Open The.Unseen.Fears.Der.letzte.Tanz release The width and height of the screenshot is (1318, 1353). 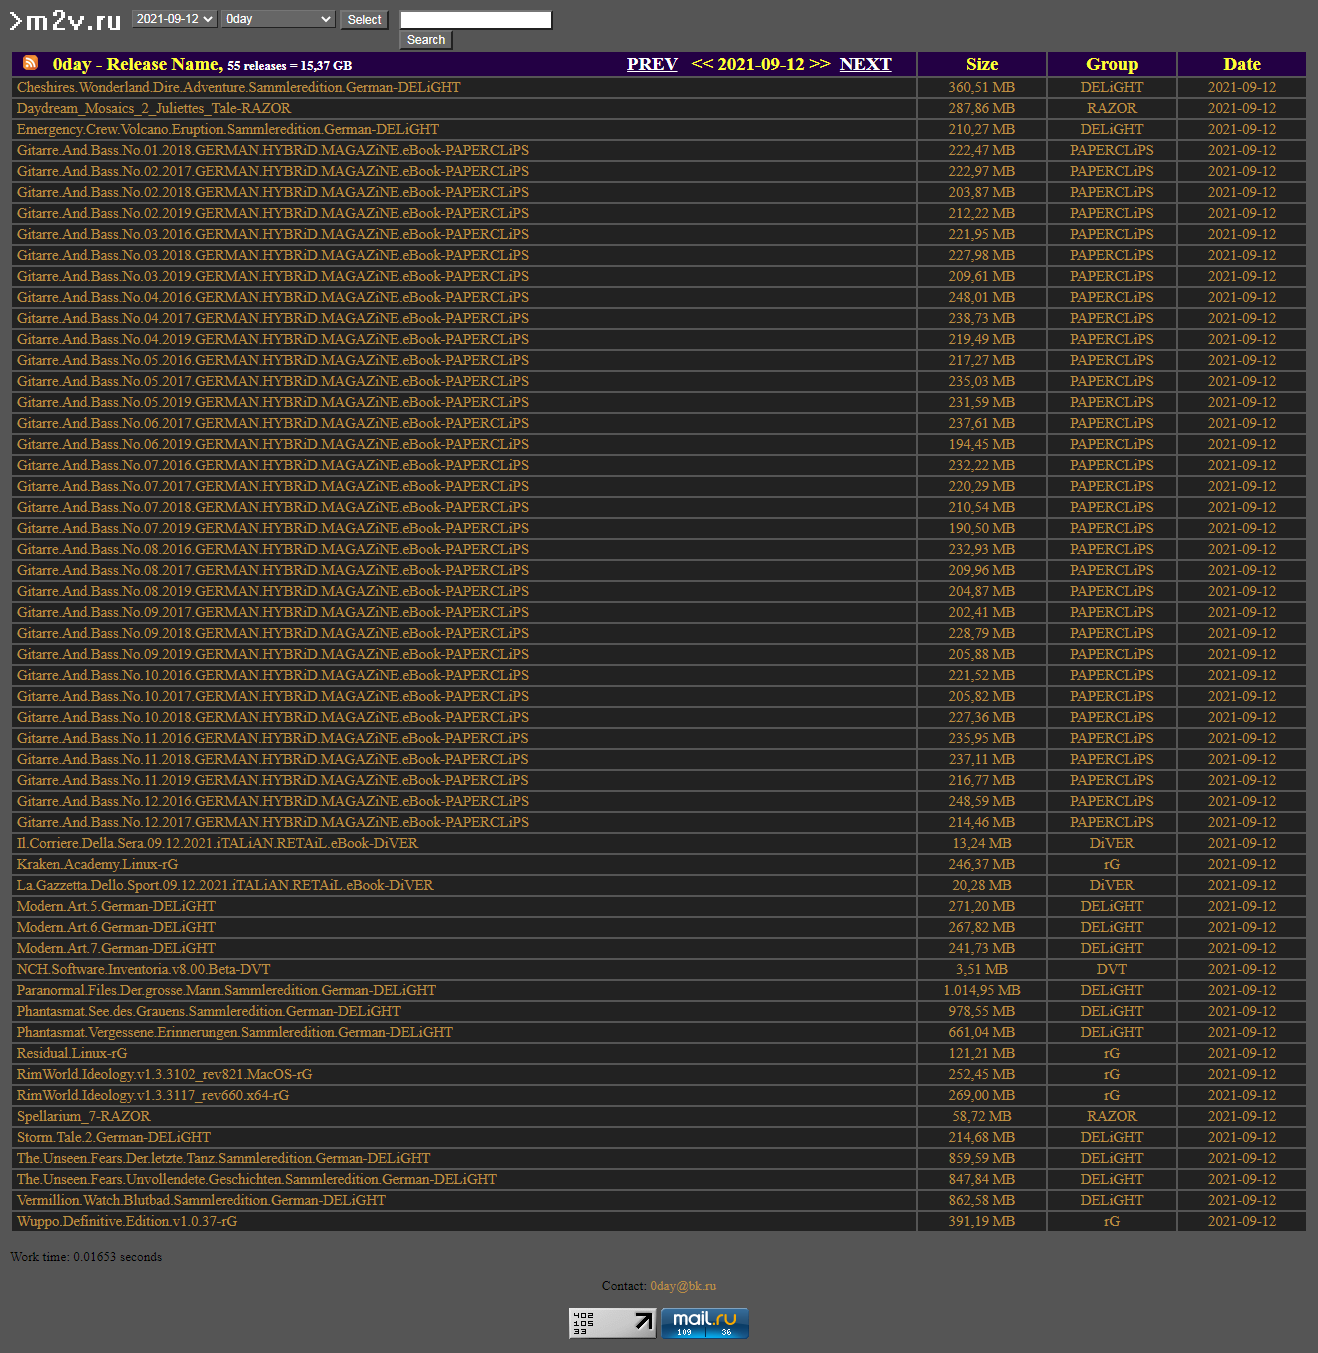(223, 1158)
